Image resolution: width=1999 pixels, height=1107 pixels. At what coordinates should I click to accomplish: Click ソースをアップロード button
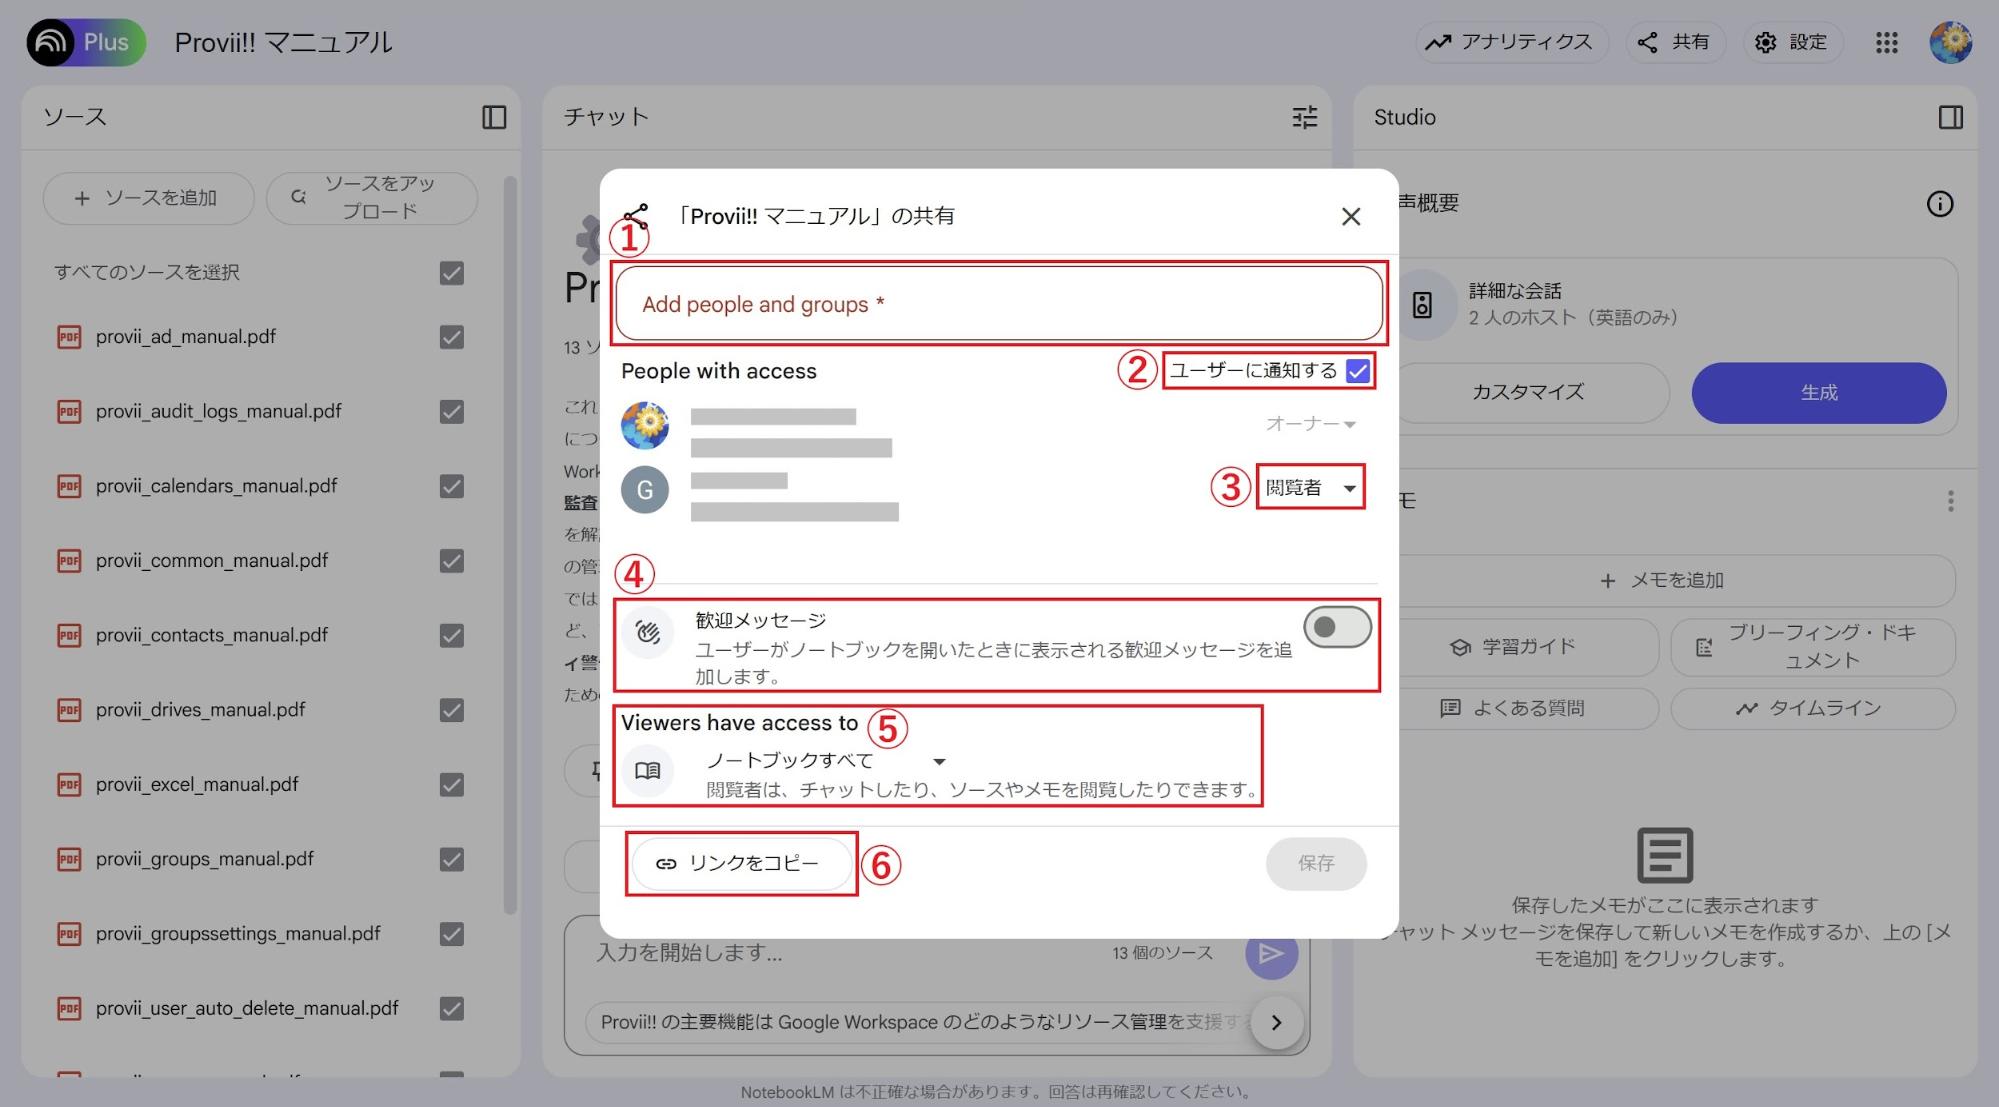[371, 198]
